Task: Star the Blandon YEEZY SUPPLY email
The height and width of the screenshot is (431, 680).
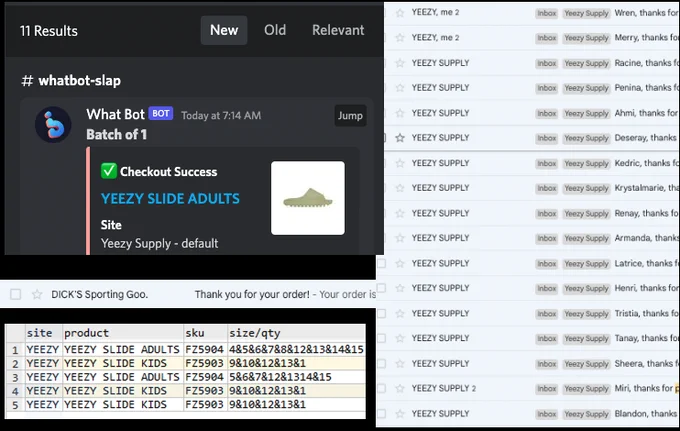Action: (400, 414)
